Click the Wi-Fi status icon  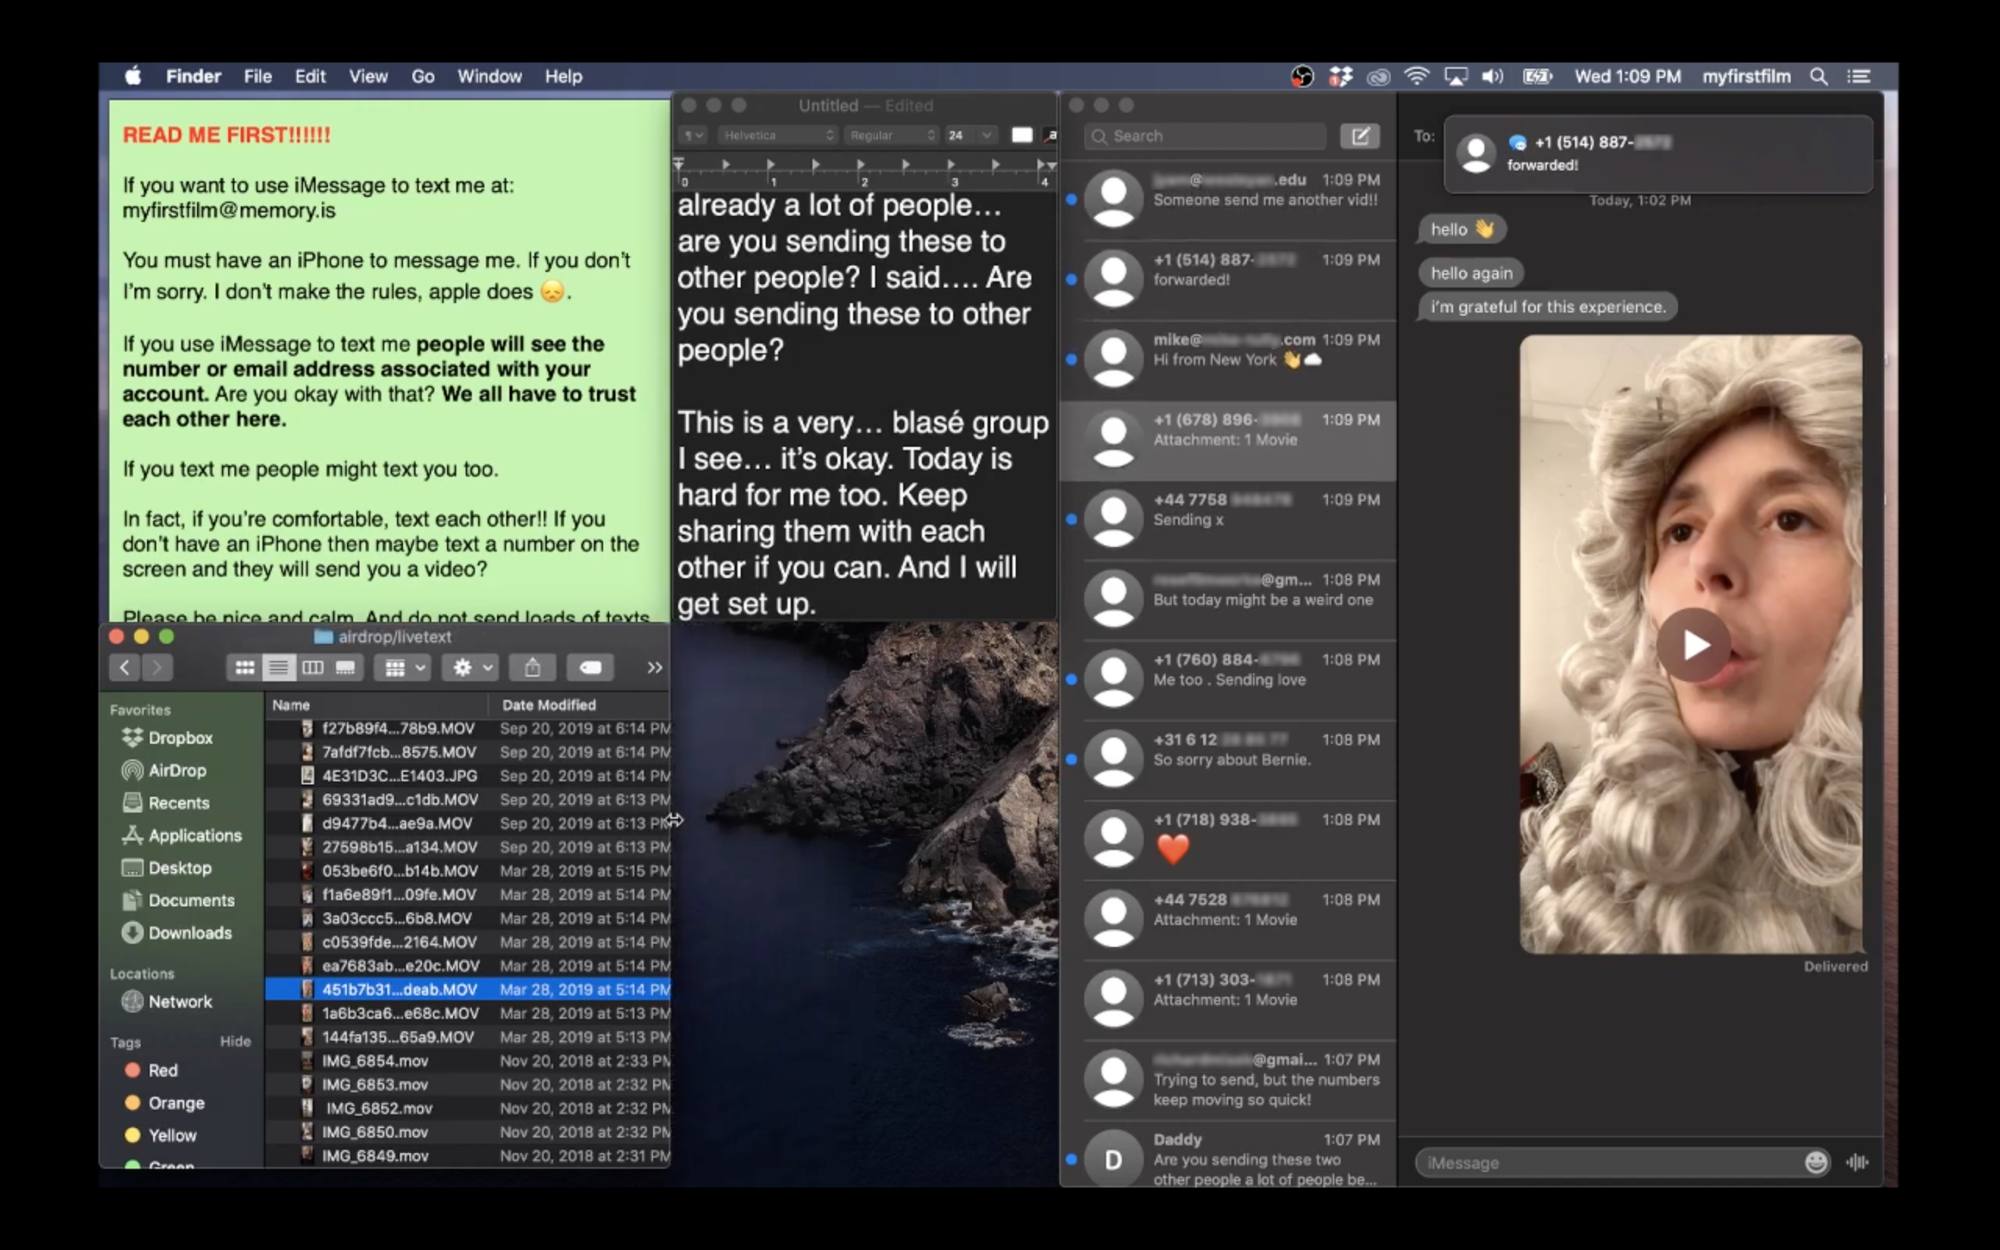click(x=1416, y=76)
